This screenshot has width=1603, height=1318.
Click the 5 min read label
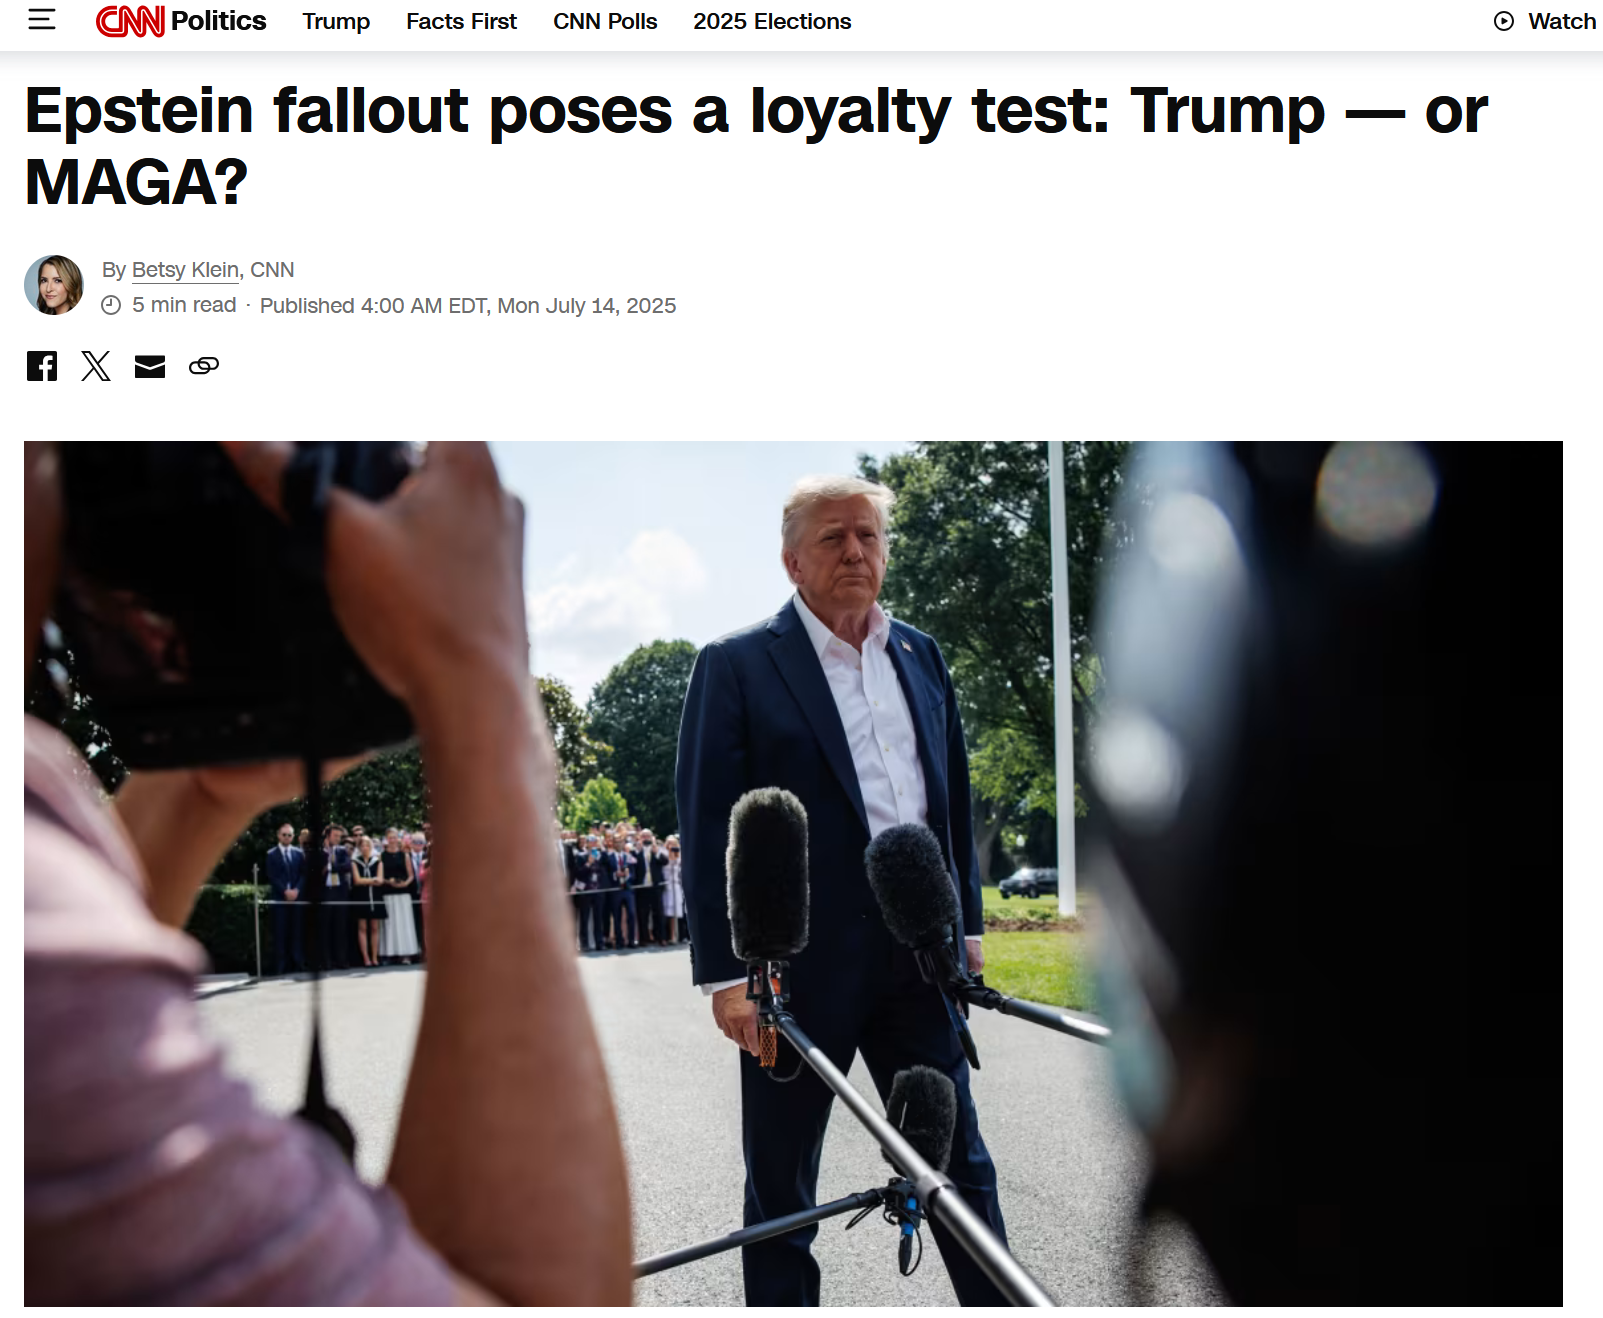click(184, 305)
